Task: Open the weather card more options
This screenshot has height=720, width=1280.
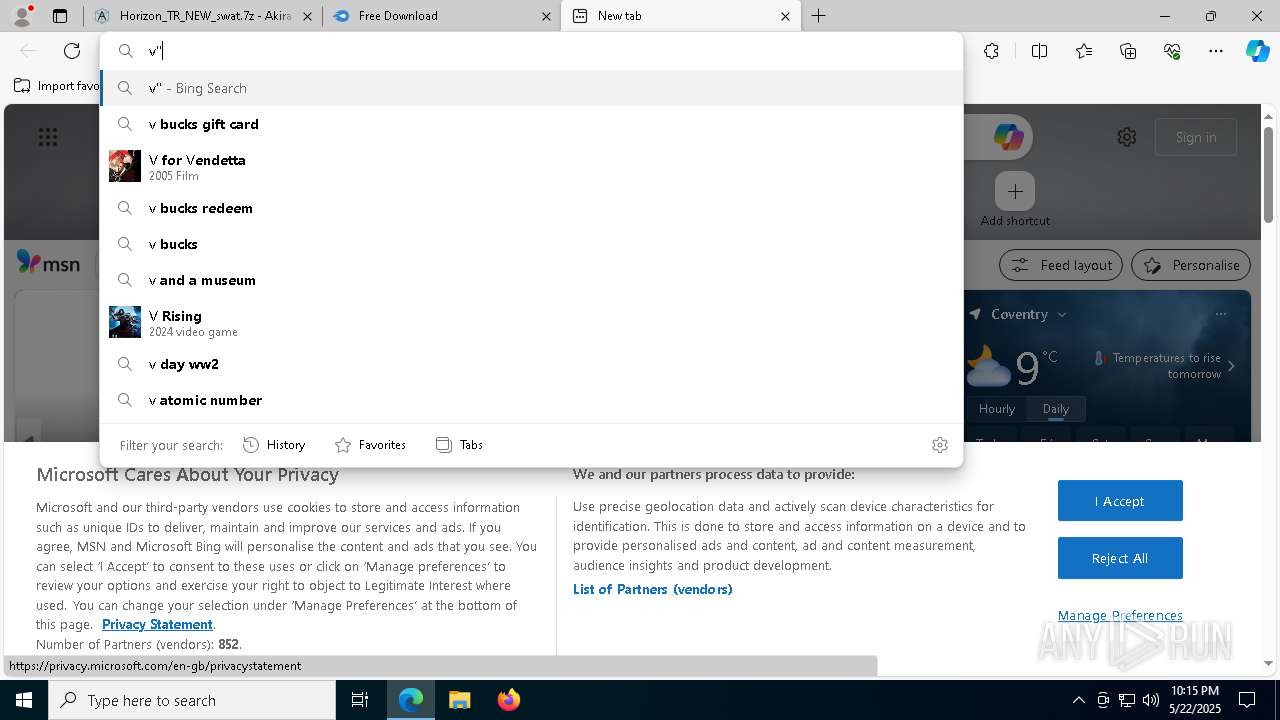Action: pos(1221,314)
